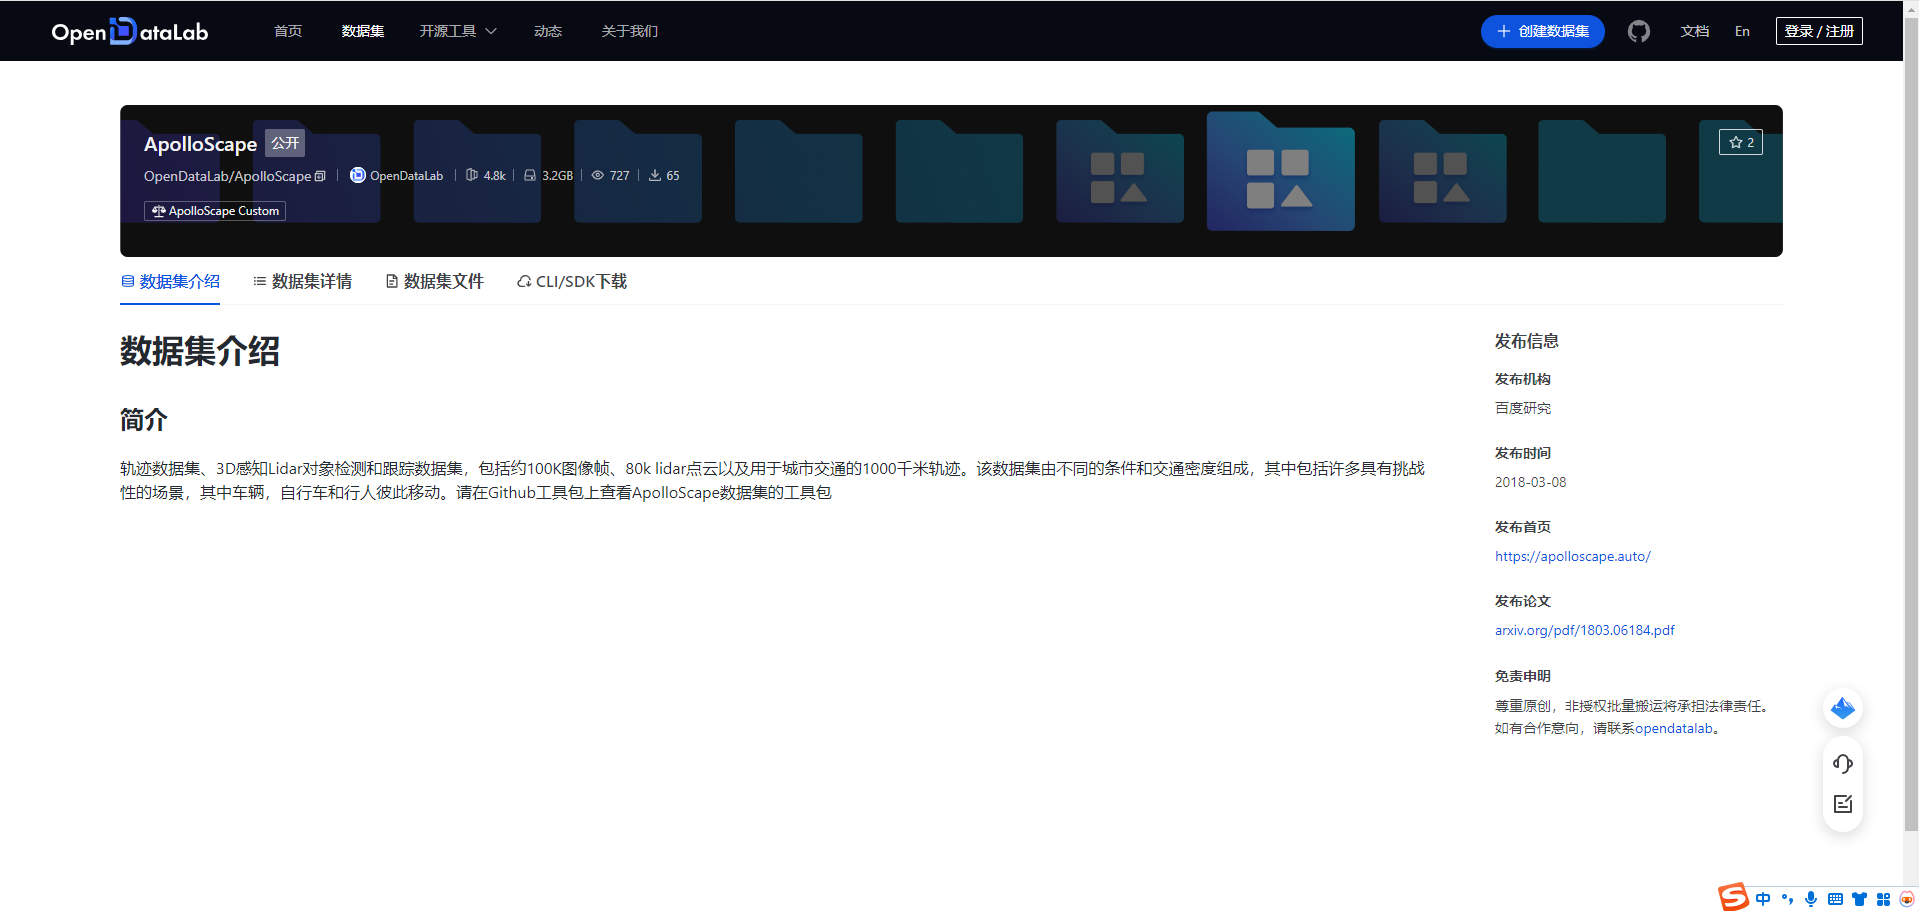
Task: Click the 简介 section heading
Action: point(144,420)
